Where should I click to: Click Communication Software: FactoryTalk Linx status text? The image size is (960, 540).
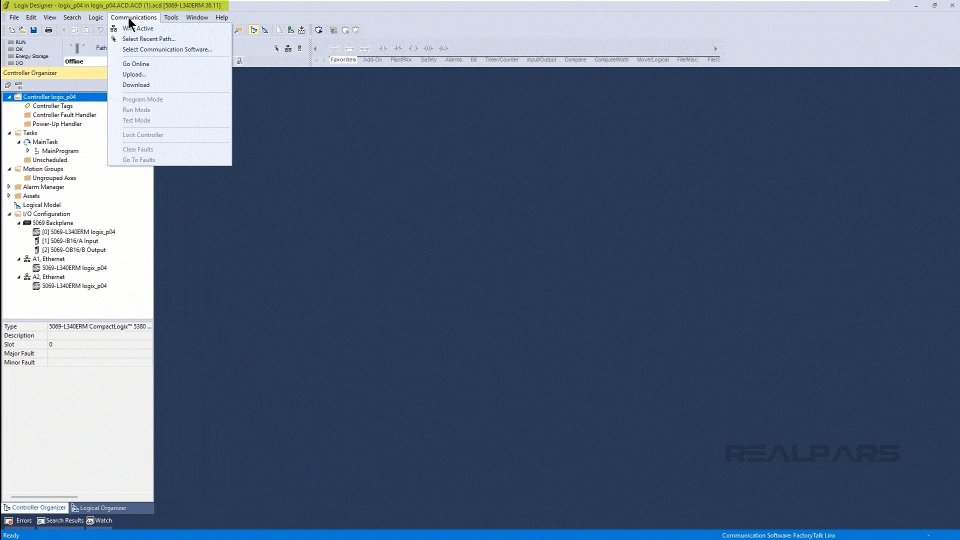[778, 536]
